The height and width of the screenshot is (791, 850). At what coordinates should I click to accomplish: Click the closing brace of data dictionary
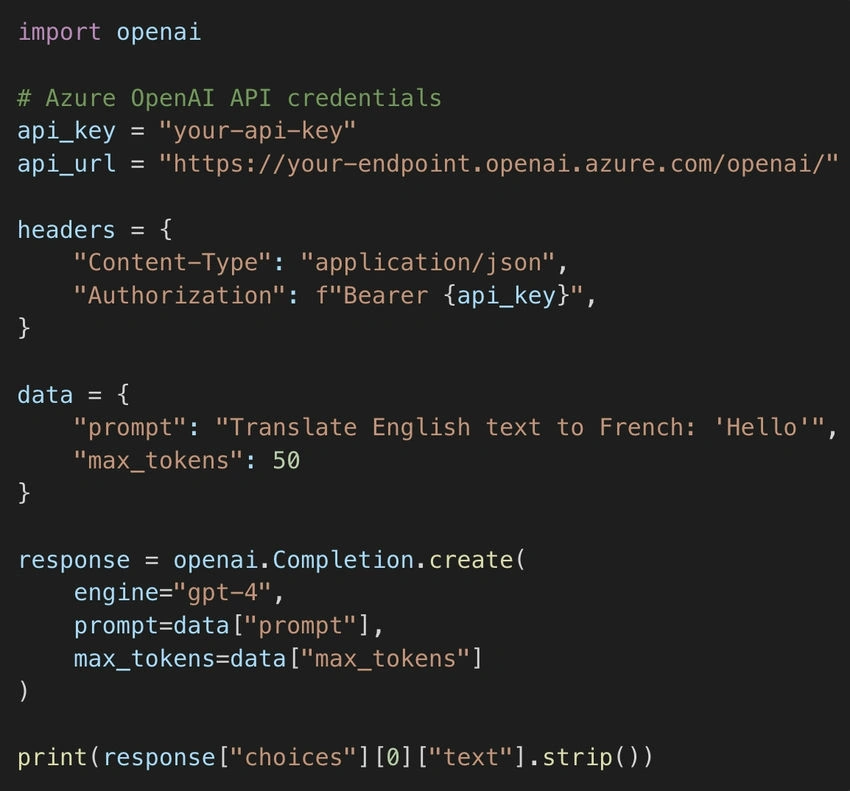click(x=24, y=493)
